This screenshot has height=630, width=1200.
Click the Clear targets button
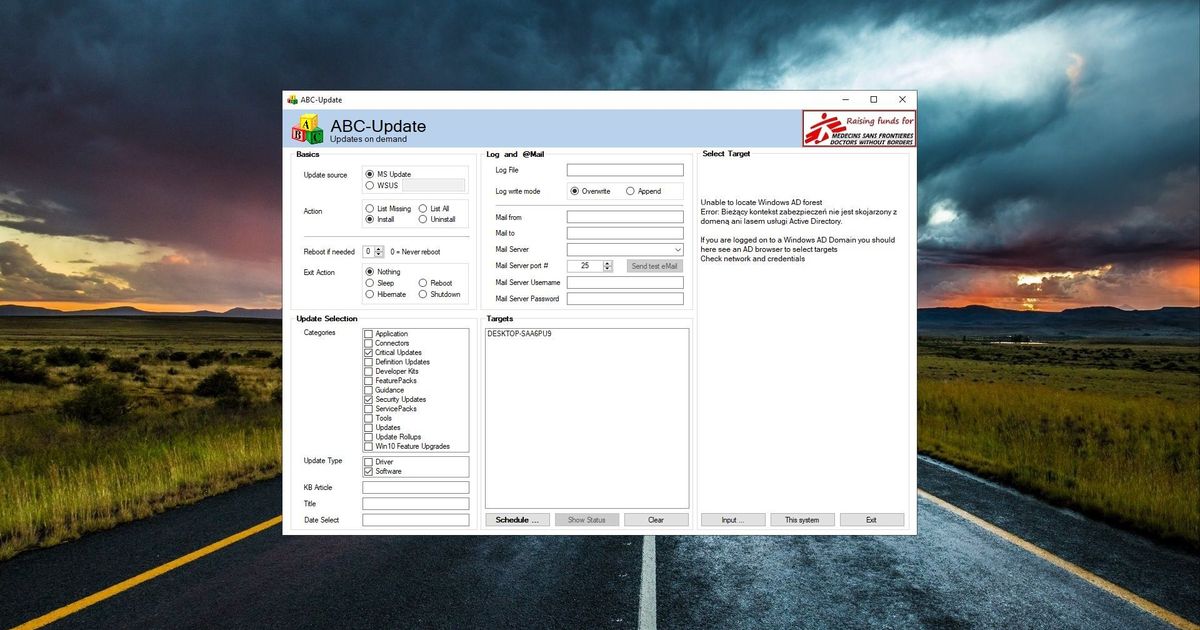[x=656, y=520]
